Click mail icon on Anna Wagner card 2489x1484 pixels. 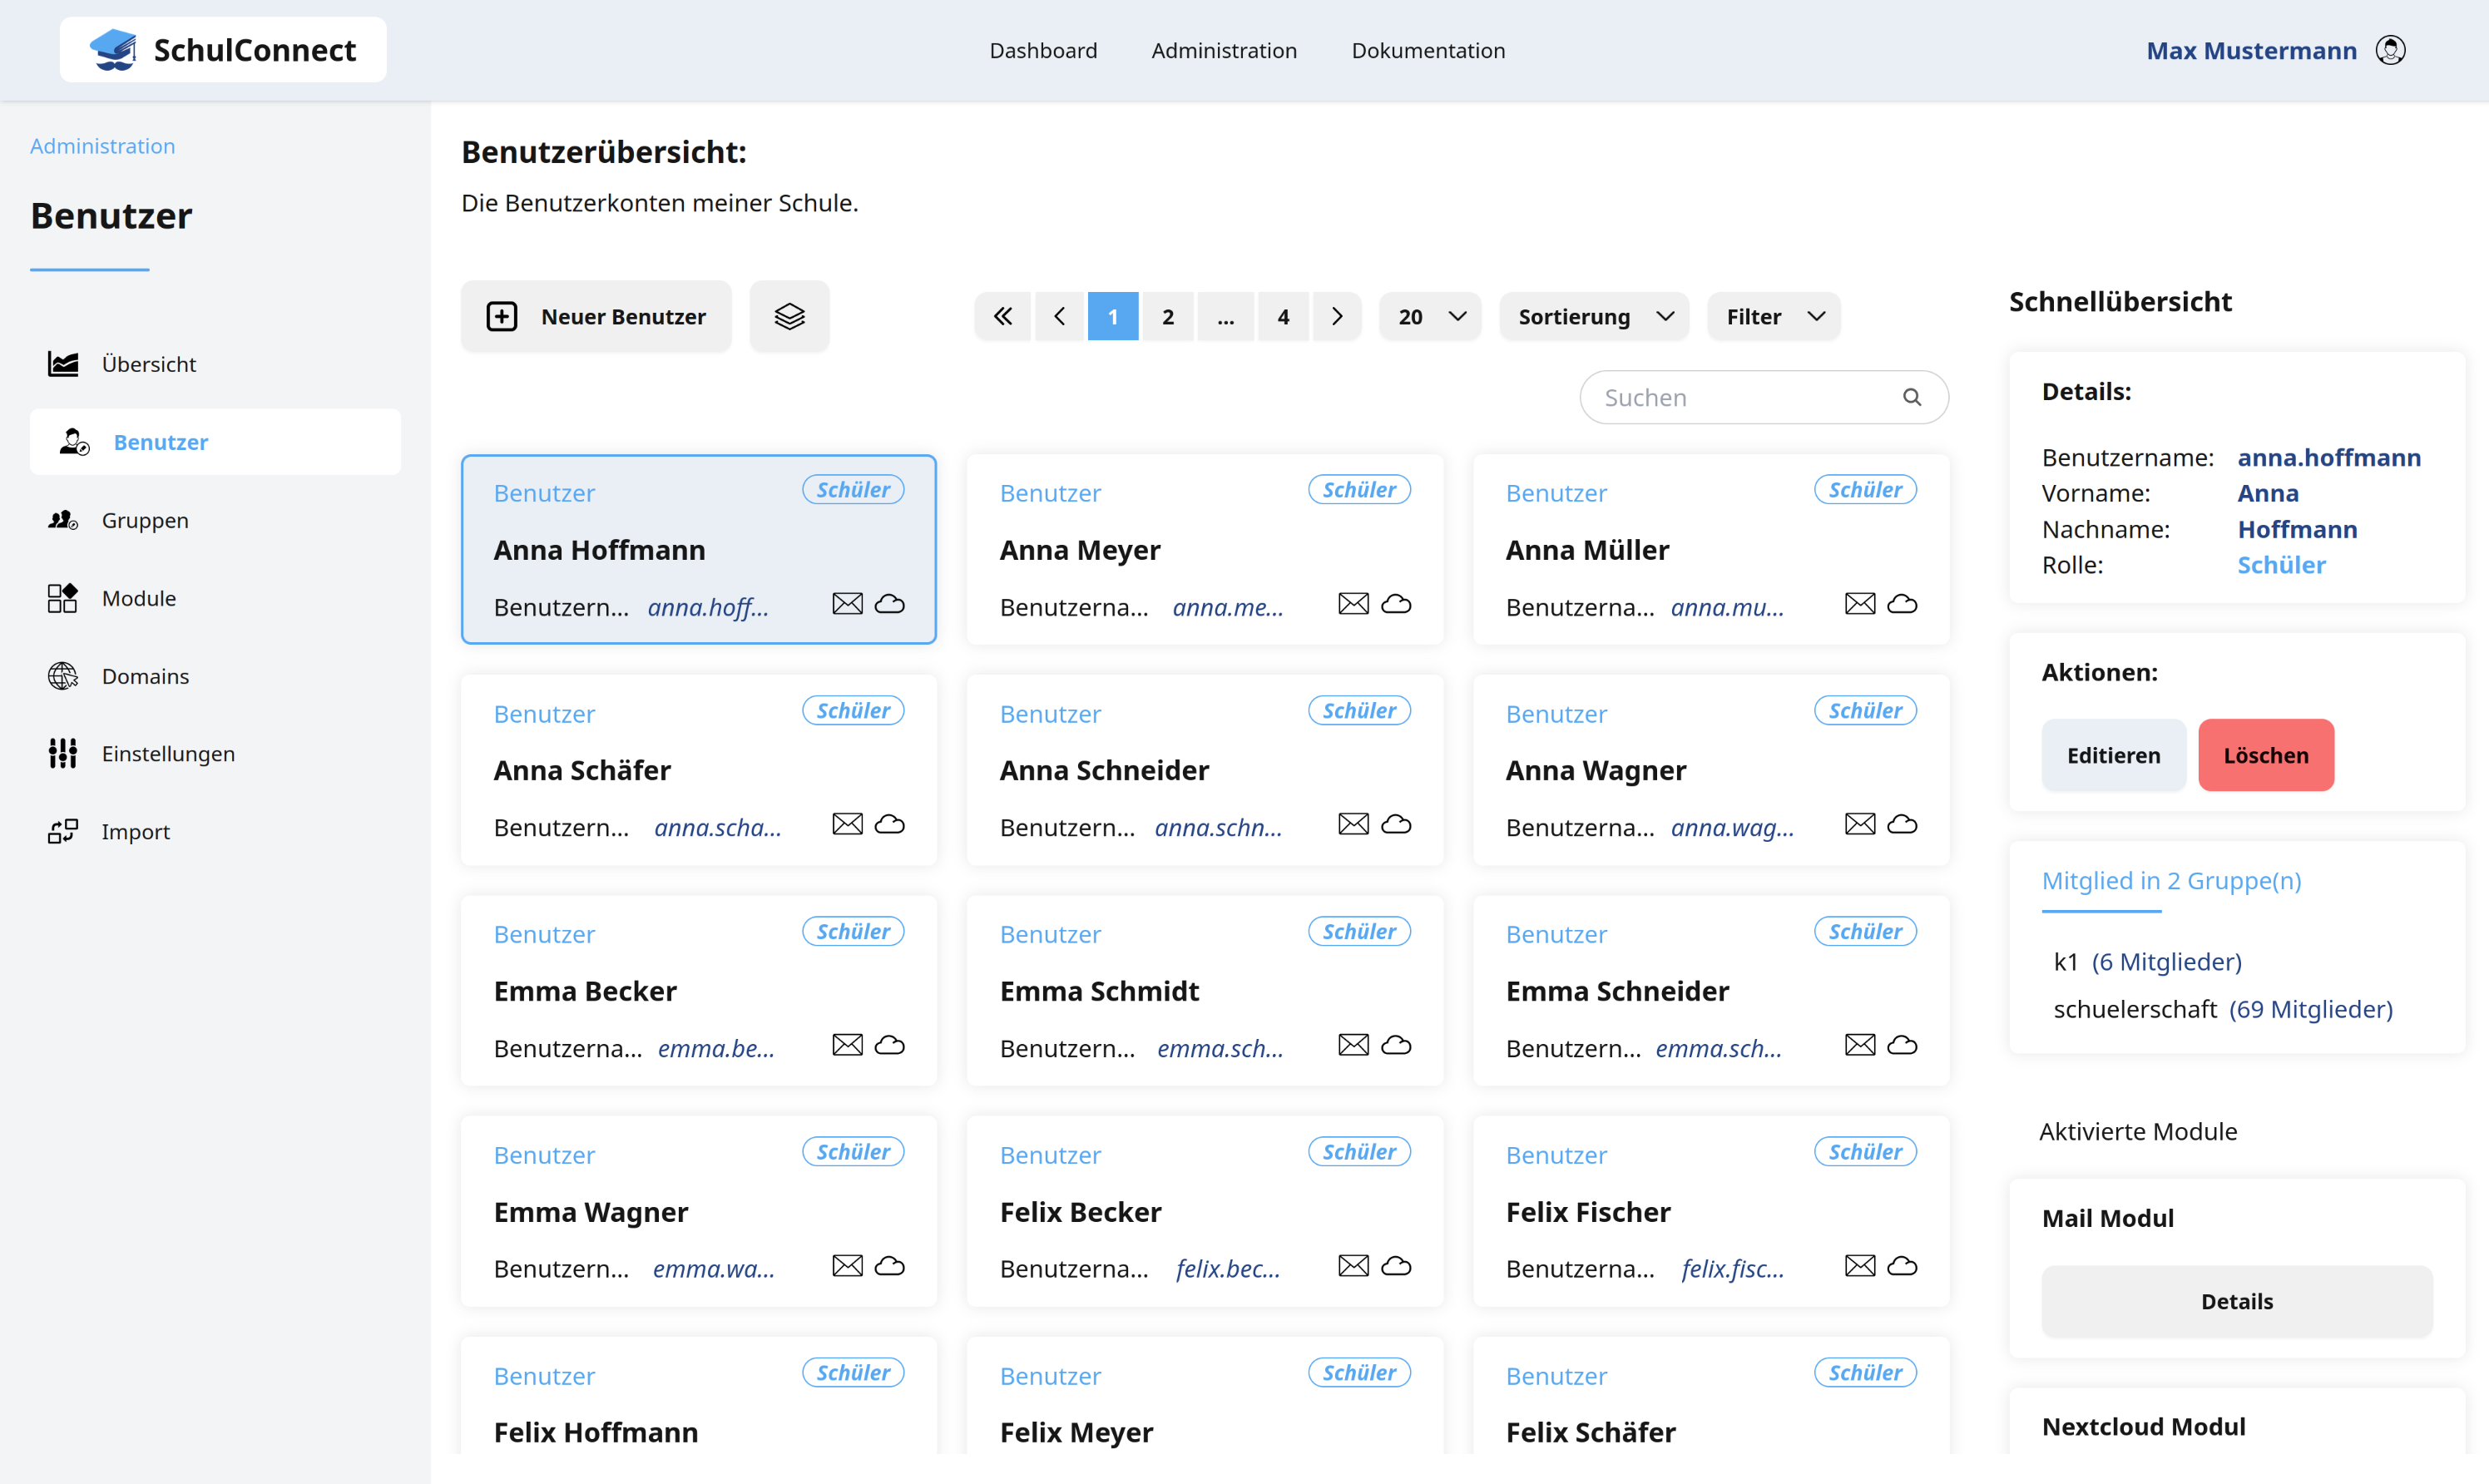1859,824
